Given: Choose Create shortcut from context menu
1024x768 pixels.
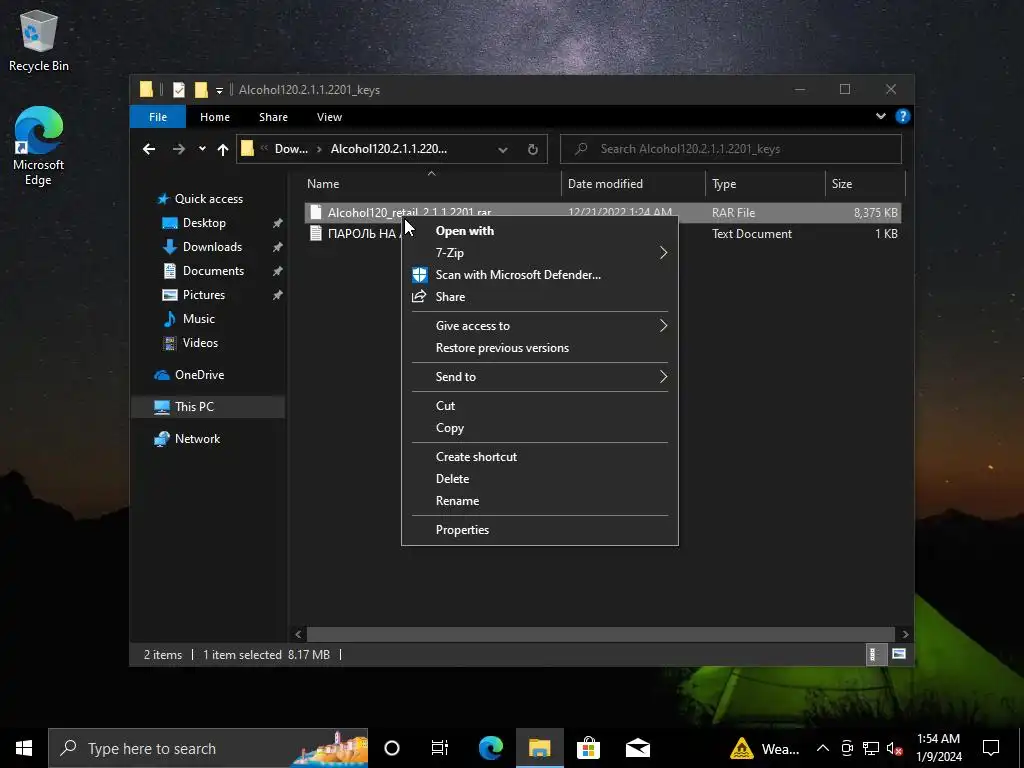Looking at the screenshot, I should [x=539, y=456].
